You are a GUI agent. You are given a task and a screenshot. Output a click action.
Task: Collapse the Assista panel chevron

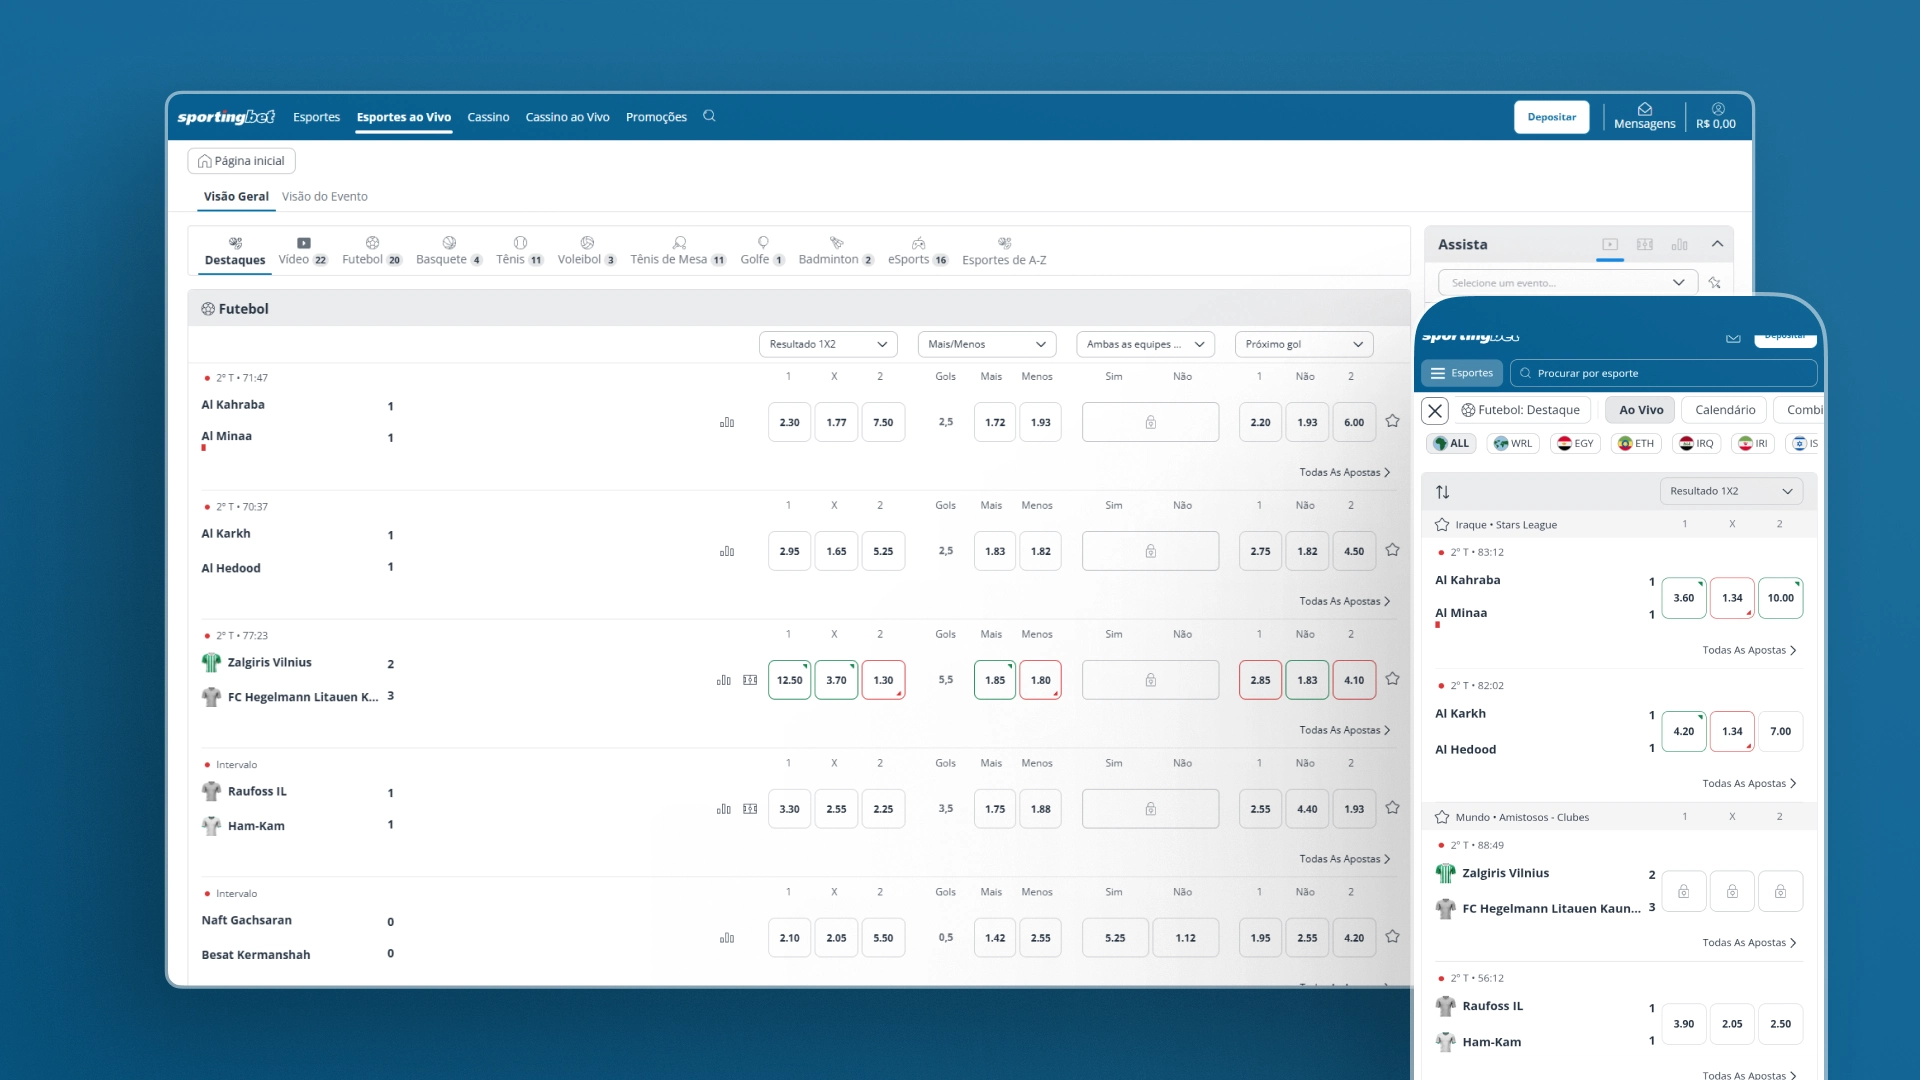[x=1717, y=244]
